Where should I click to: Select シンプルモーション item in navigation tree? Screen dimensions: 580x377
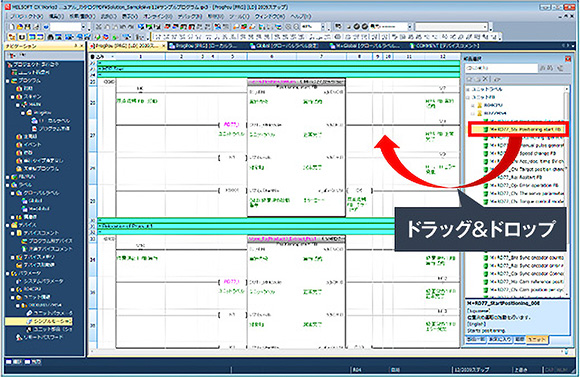point(49,321)
